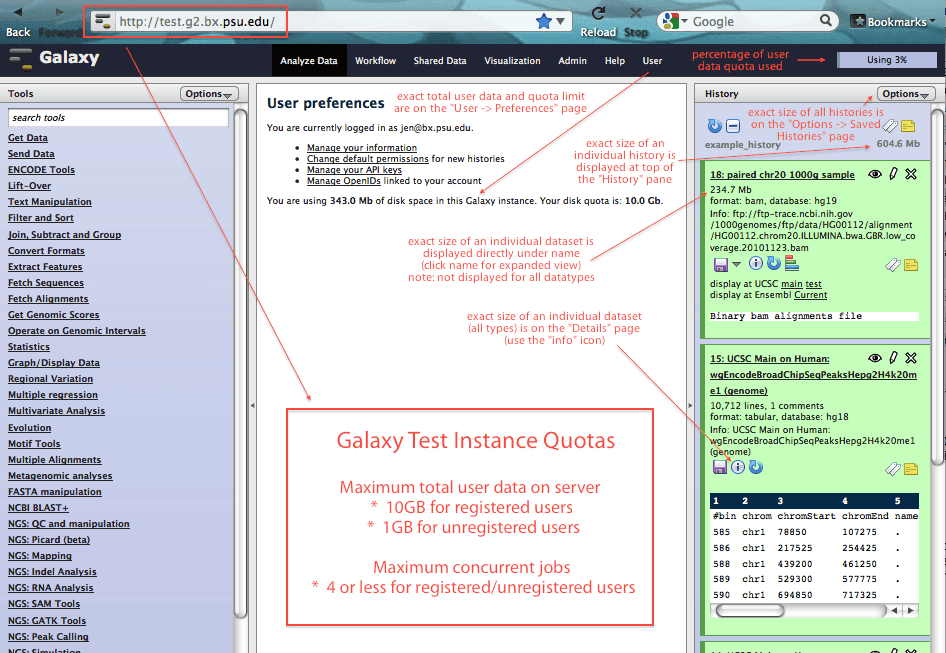Open visualization chart icon on dataset 18
This screenshot has width=946, height=653.
point(790,264)
